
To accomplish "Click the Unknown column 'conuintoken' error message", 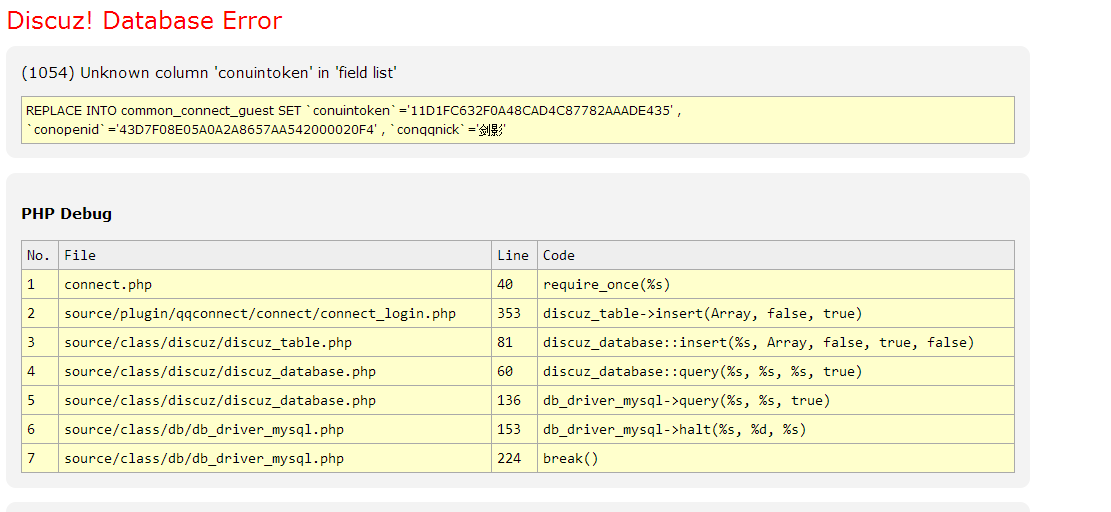I will 209,72.
